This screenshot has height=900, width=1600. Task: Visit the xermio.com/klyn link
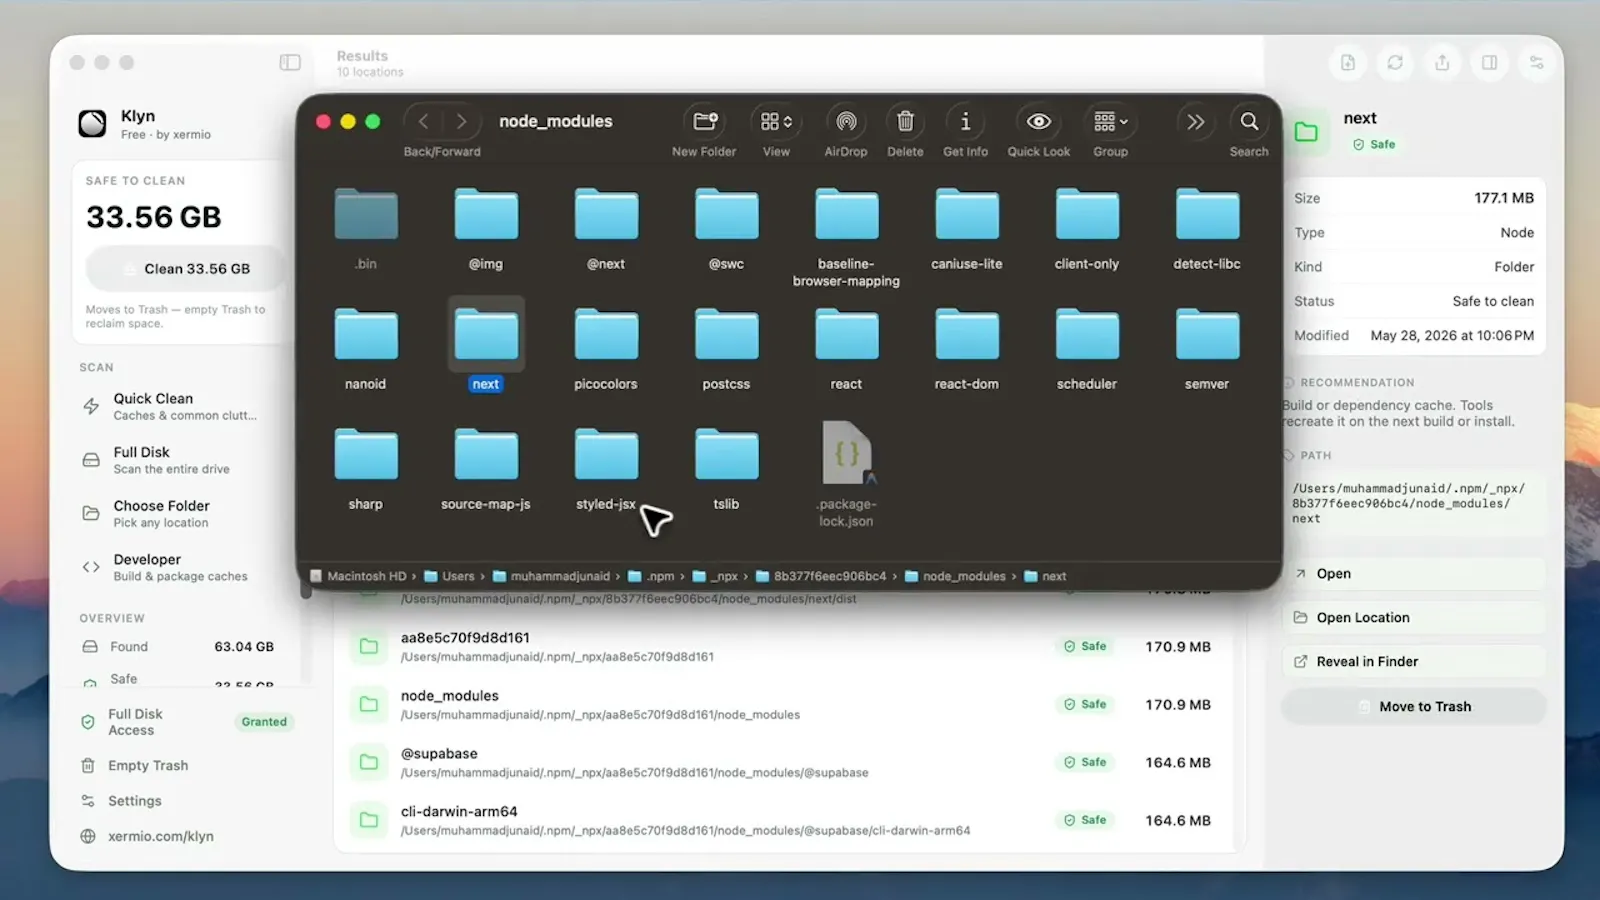[x=147, y=836]
